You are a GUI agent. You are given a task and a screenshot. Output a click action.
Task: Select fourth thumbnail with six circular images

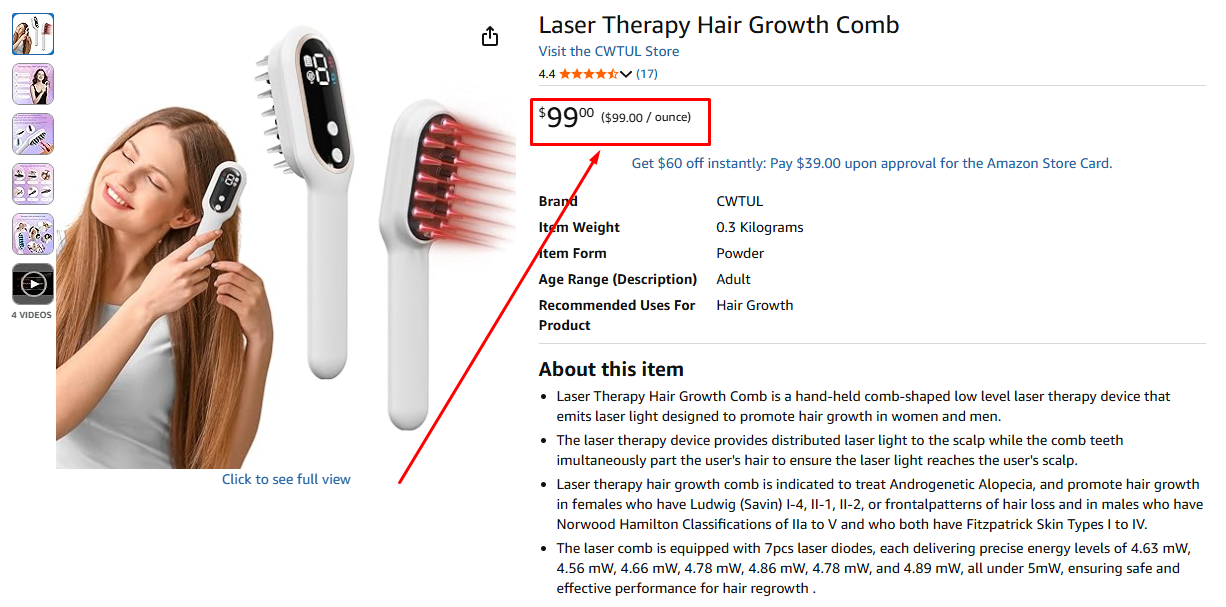33,184
